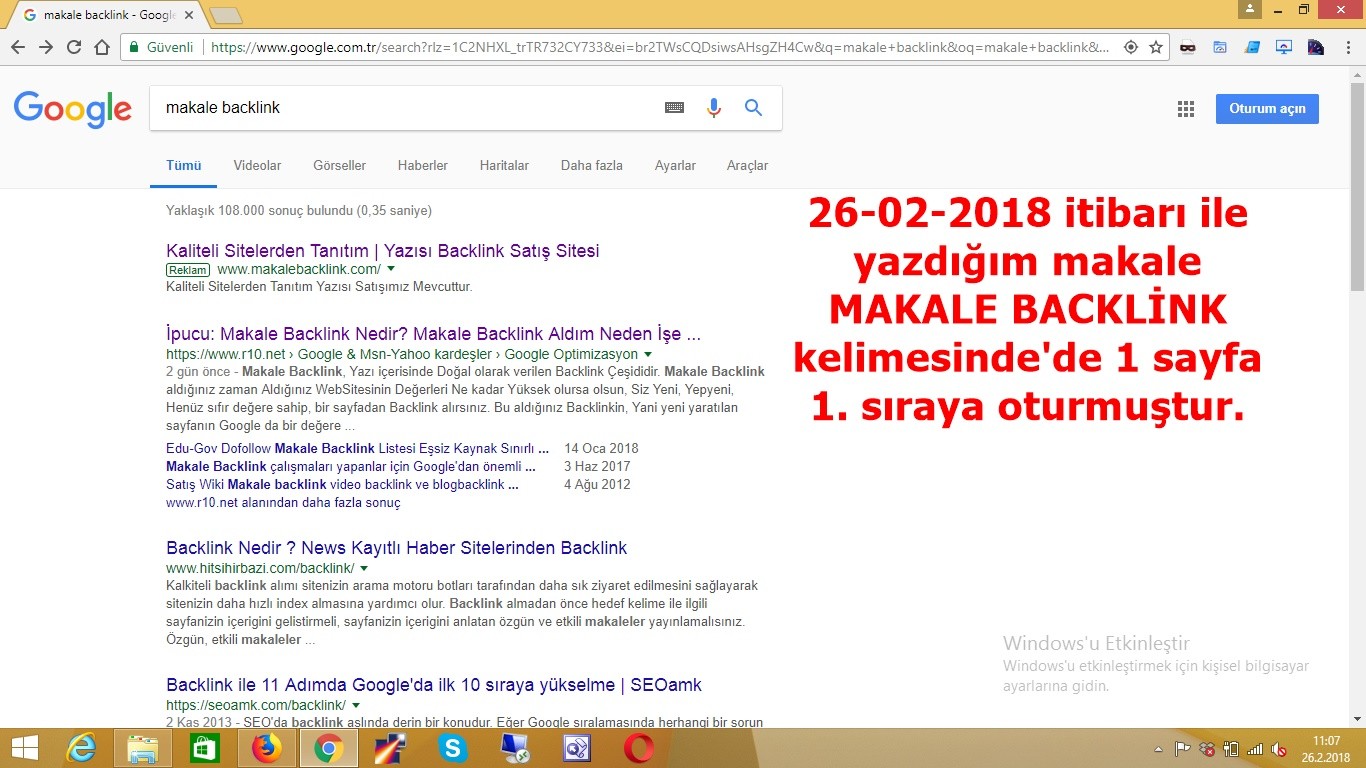The image size is (1366, 768).
Task: Open the Windows Start button
Action: tap(24, 748)
